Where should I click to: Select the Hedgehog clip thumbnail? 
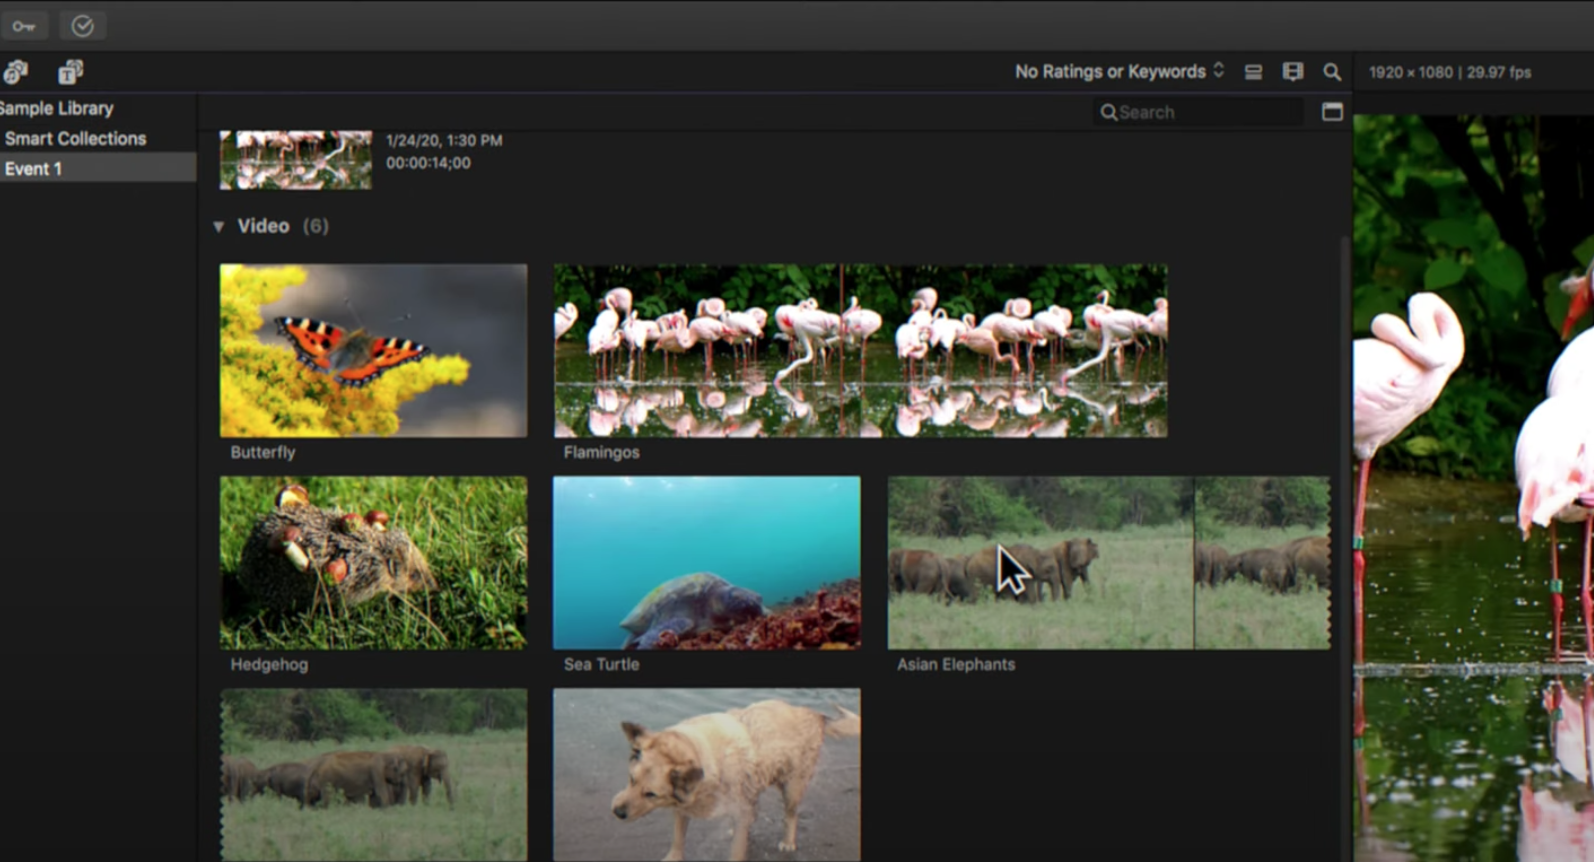tap(373, 562)
